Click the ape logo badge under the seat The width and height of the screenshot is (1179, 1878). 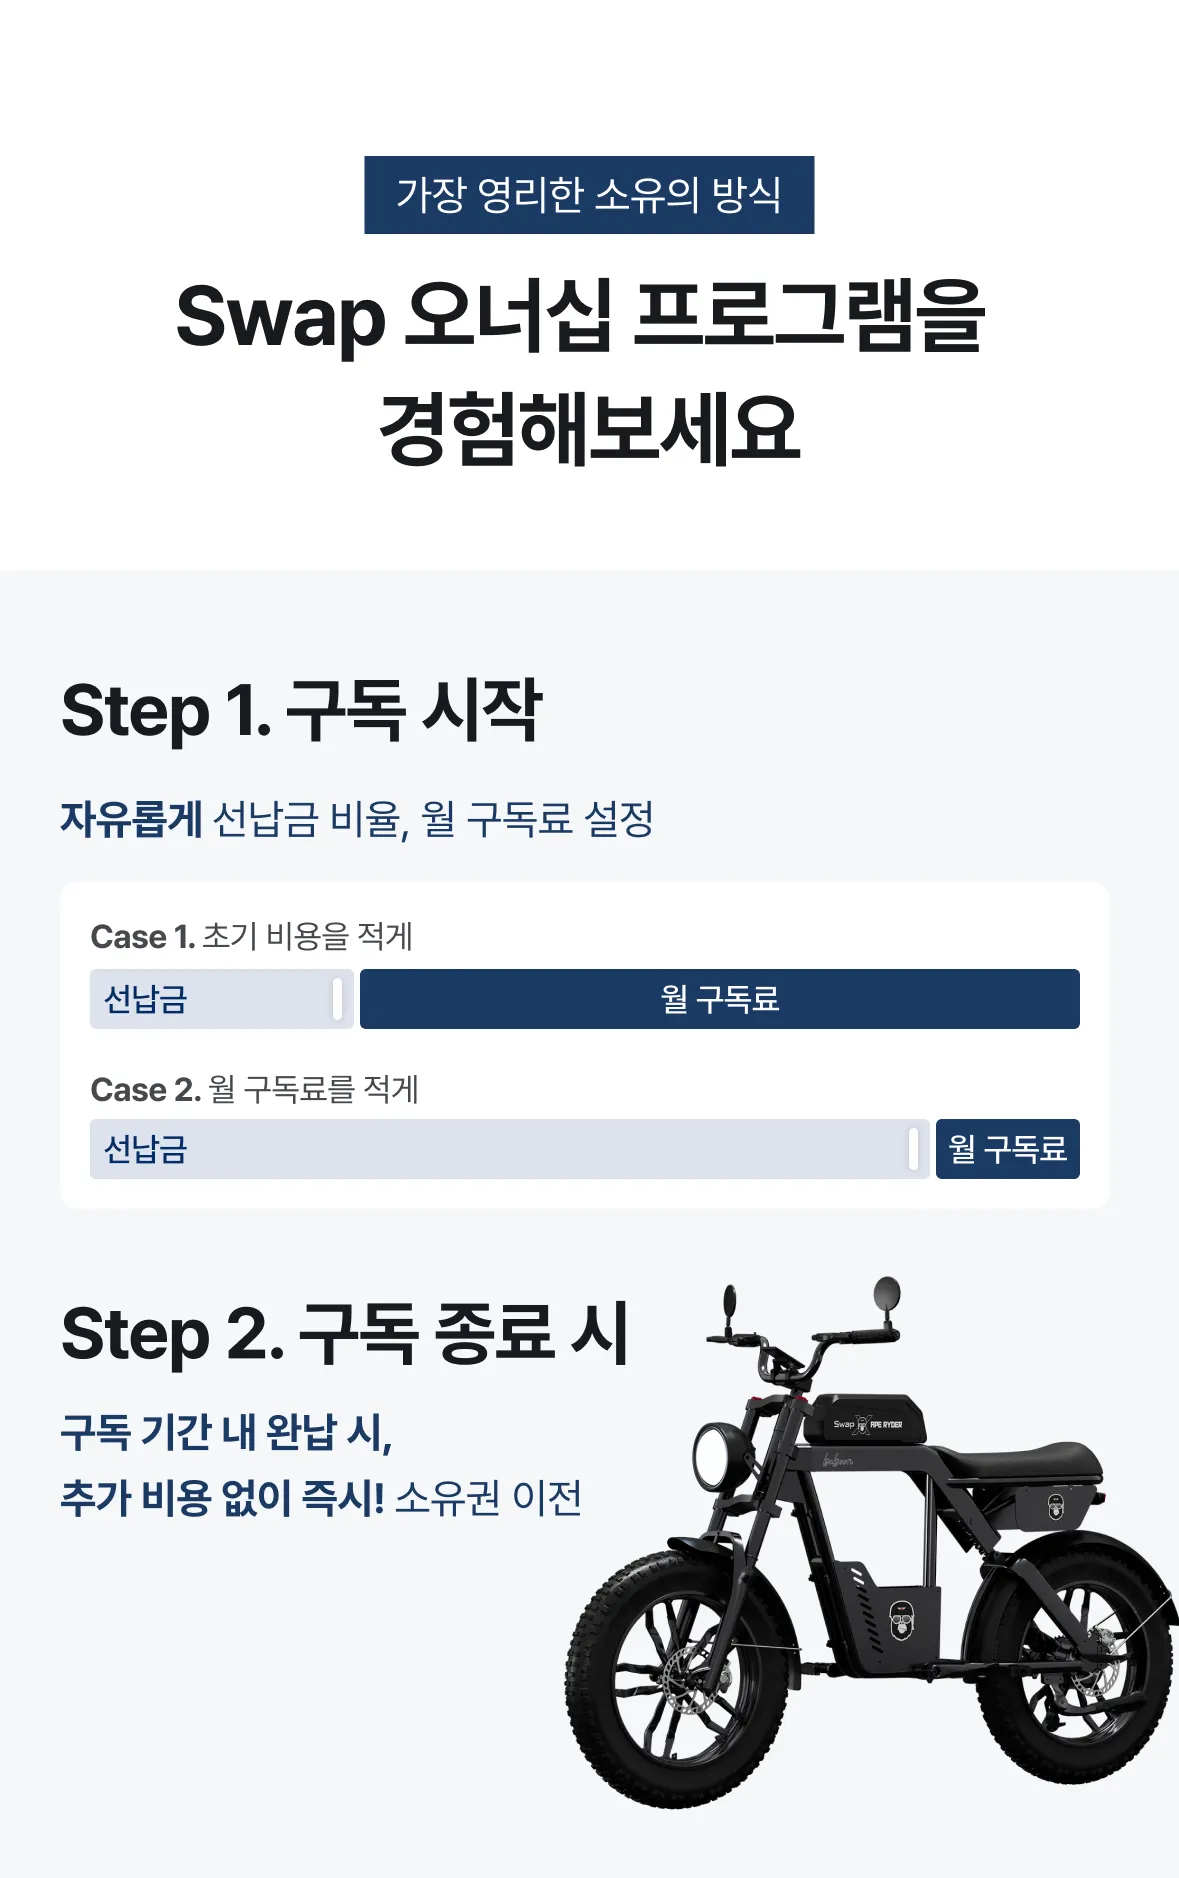[1056, 1505]
